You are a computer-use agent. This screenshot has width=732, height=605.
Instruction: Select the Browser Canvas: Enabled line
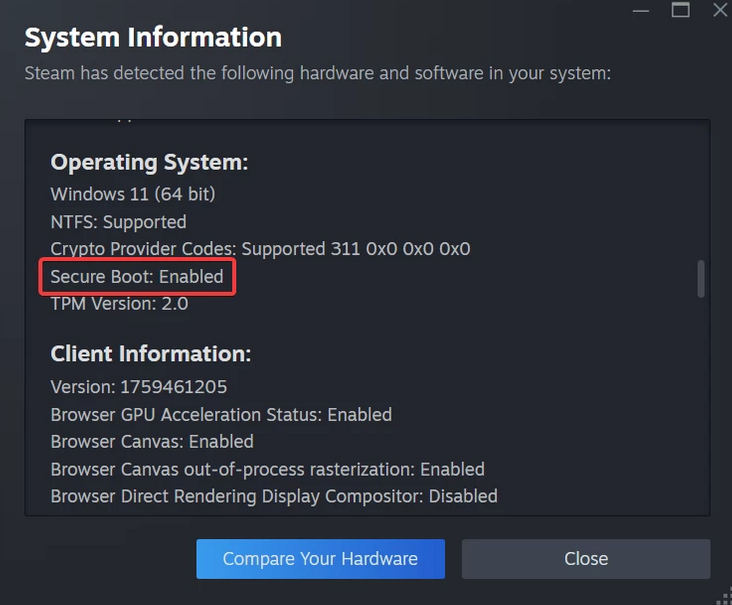[x=152, y=441]
